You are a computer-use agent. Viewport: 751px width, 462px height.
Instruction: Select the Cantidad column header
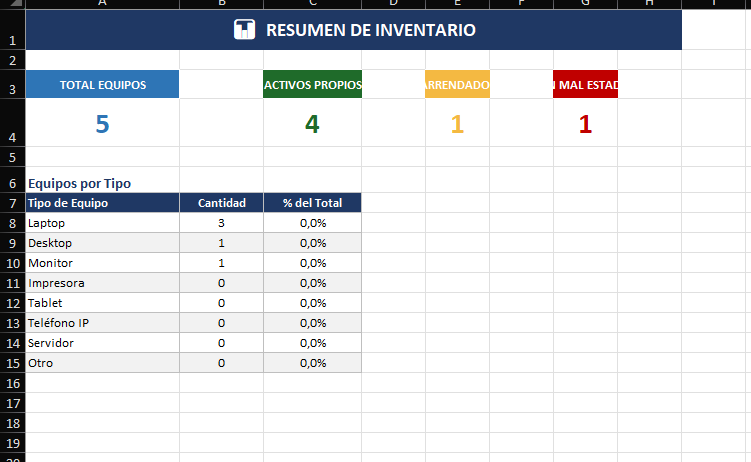click(221, 203)
